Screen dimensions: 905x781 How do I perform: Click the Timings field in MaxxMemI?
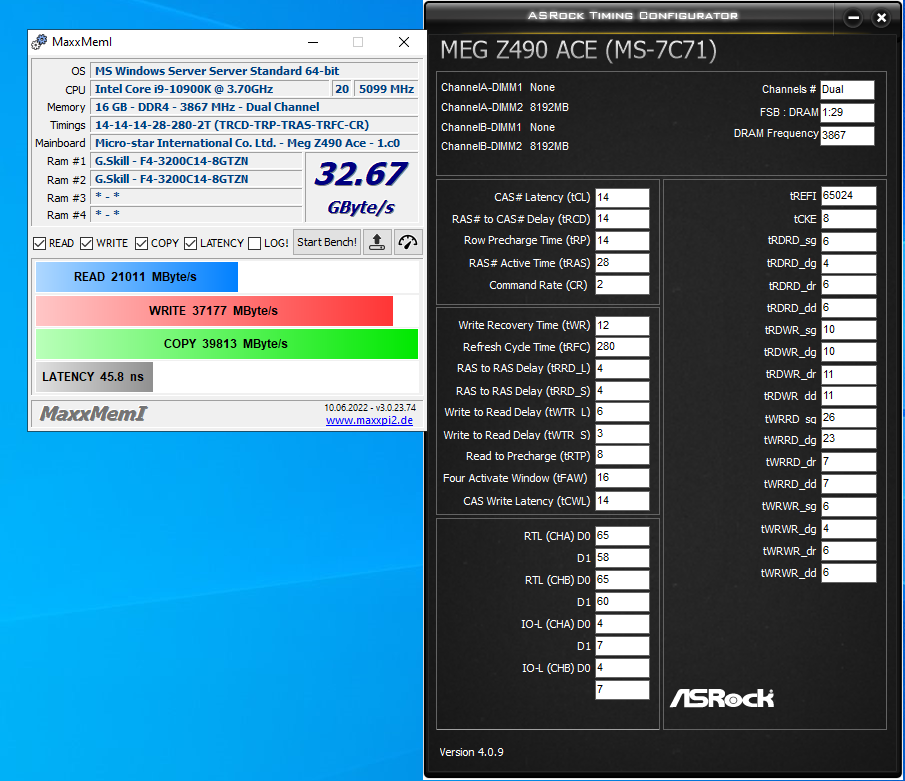(254, 125)
